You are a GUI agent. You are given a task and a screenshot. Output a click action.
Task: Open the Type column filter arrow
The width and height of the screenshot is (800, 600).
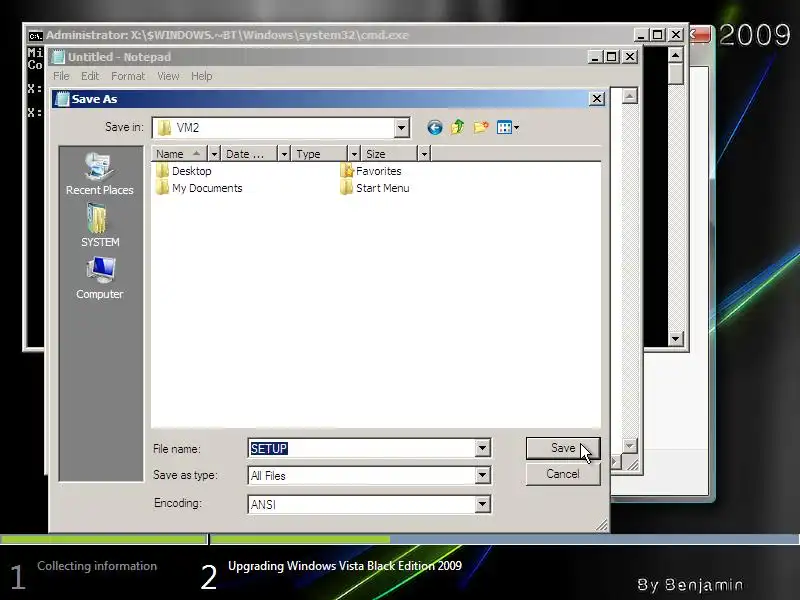tap(354, 154)
